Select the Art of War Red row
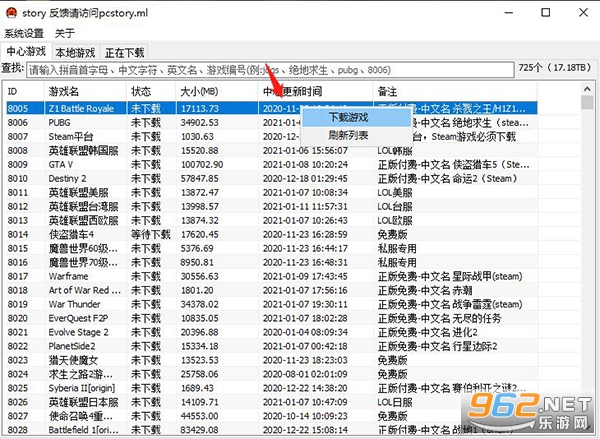This screenshot has height=439, width=600. coord(272,290)
